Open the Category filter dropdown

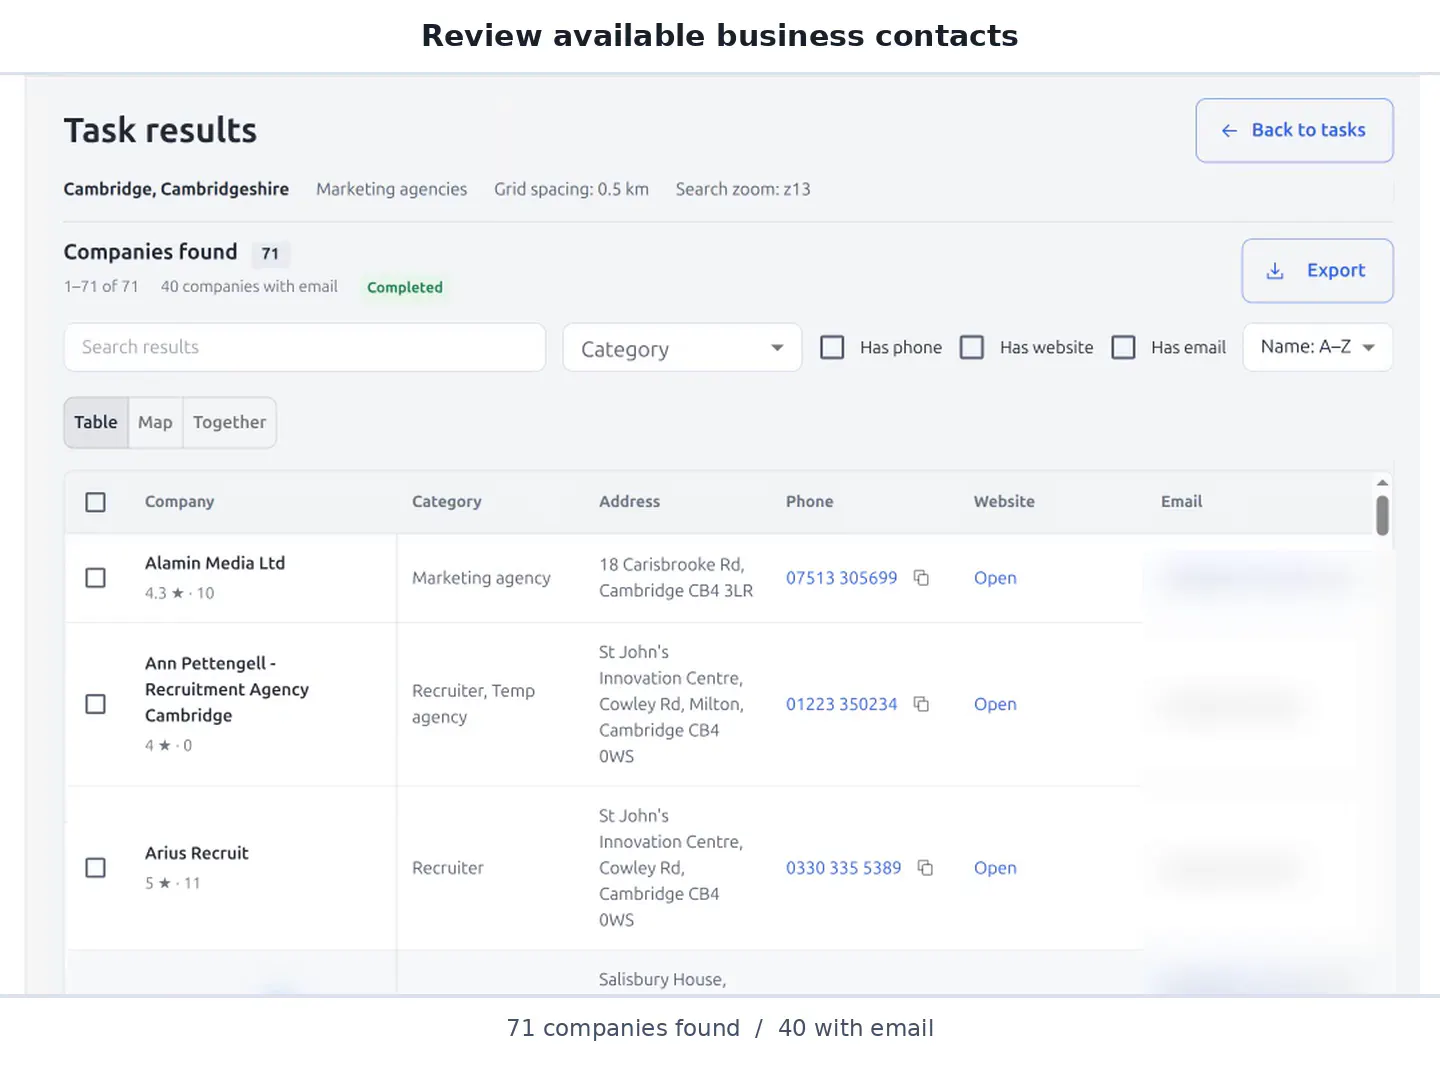(x=682, y=348)
